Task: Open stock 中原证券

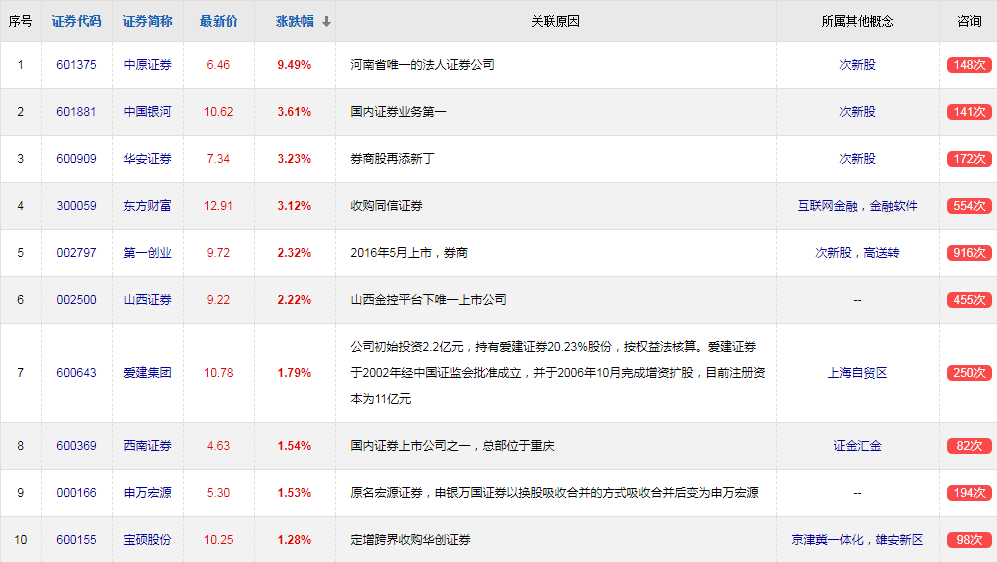Action: tap(148, 65)
